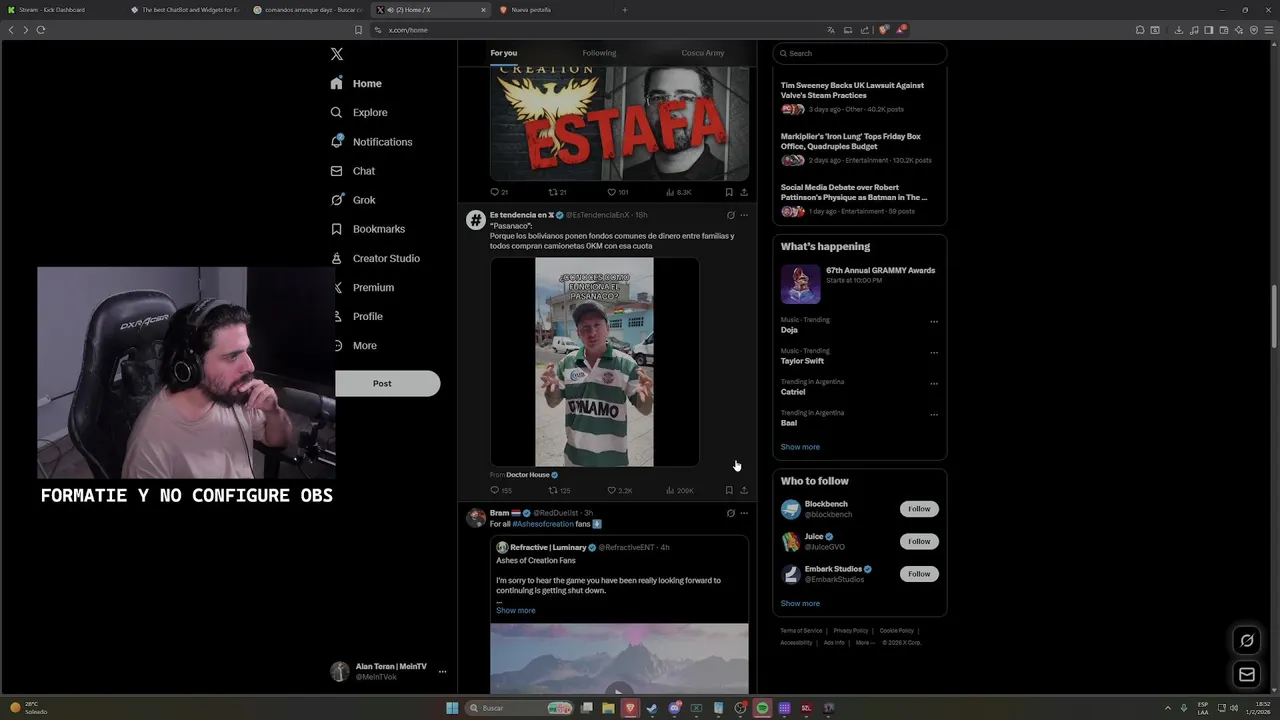Open Grok action on Bram post

point(730,513)
